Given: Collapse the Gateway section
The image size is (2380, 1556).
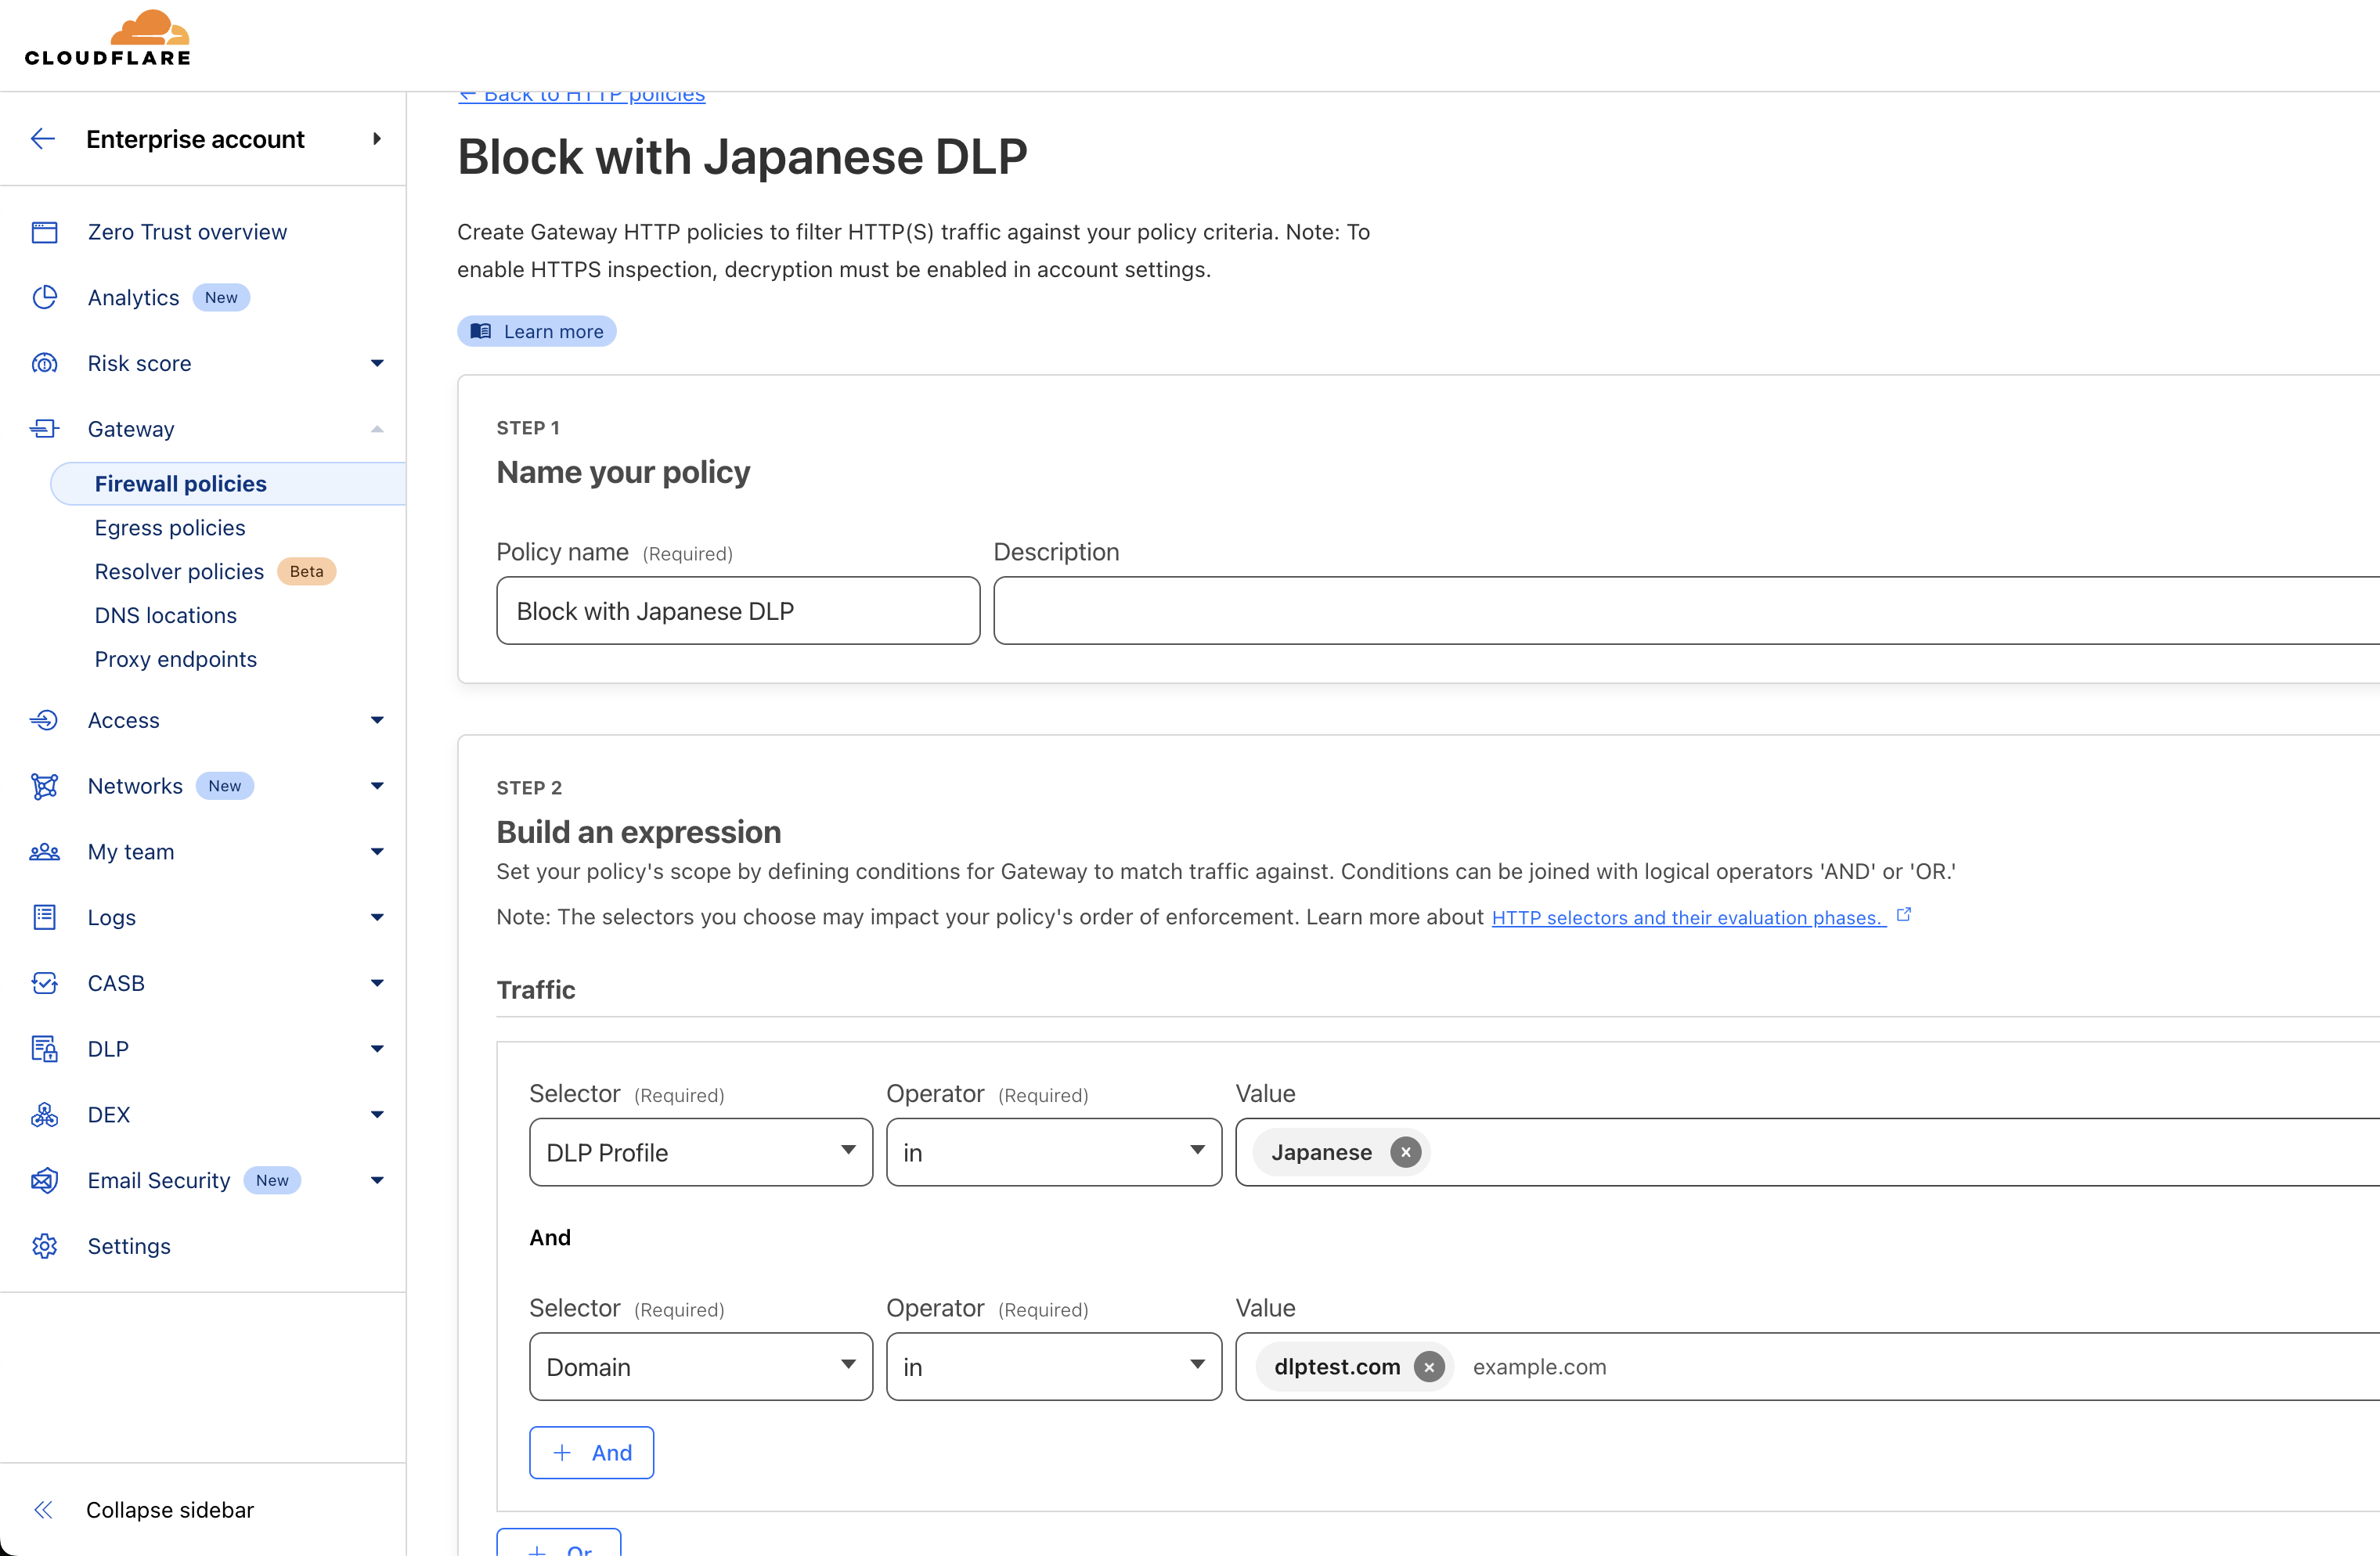Looking at the screenshot, I should coord(377,429).
